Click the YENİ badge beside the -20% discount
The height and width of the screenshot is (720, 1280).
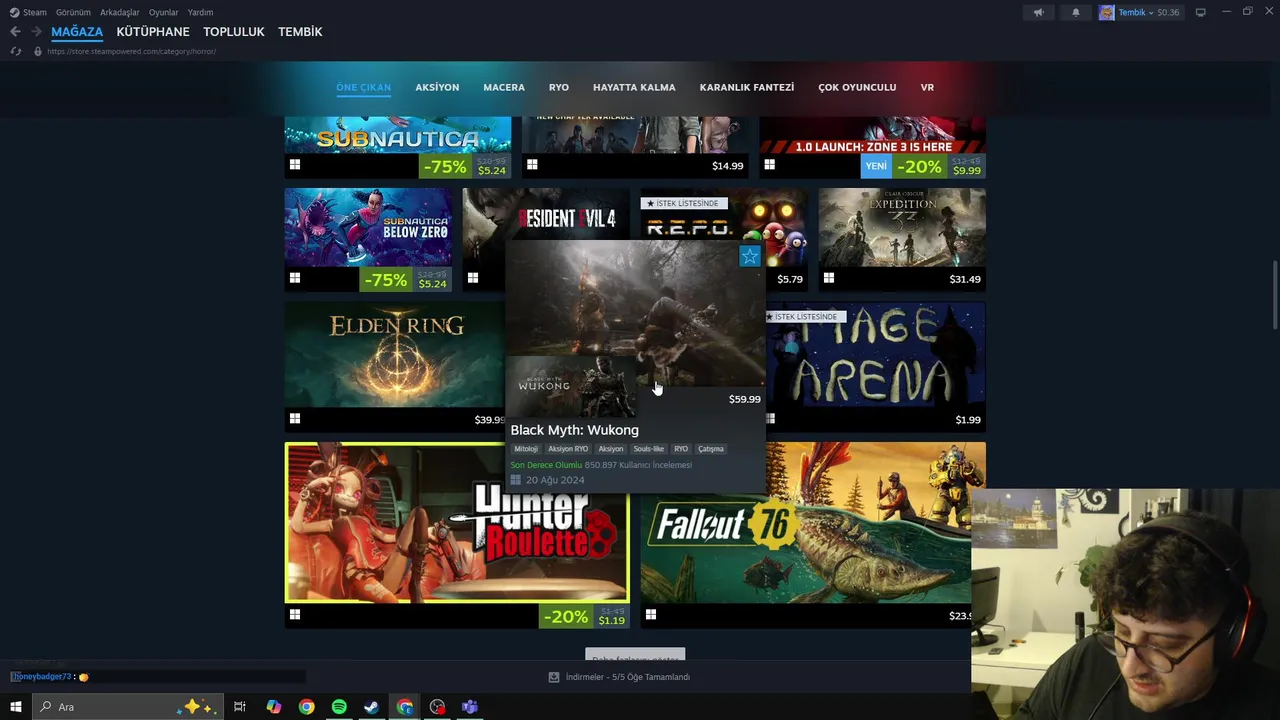tap(876, 166)
